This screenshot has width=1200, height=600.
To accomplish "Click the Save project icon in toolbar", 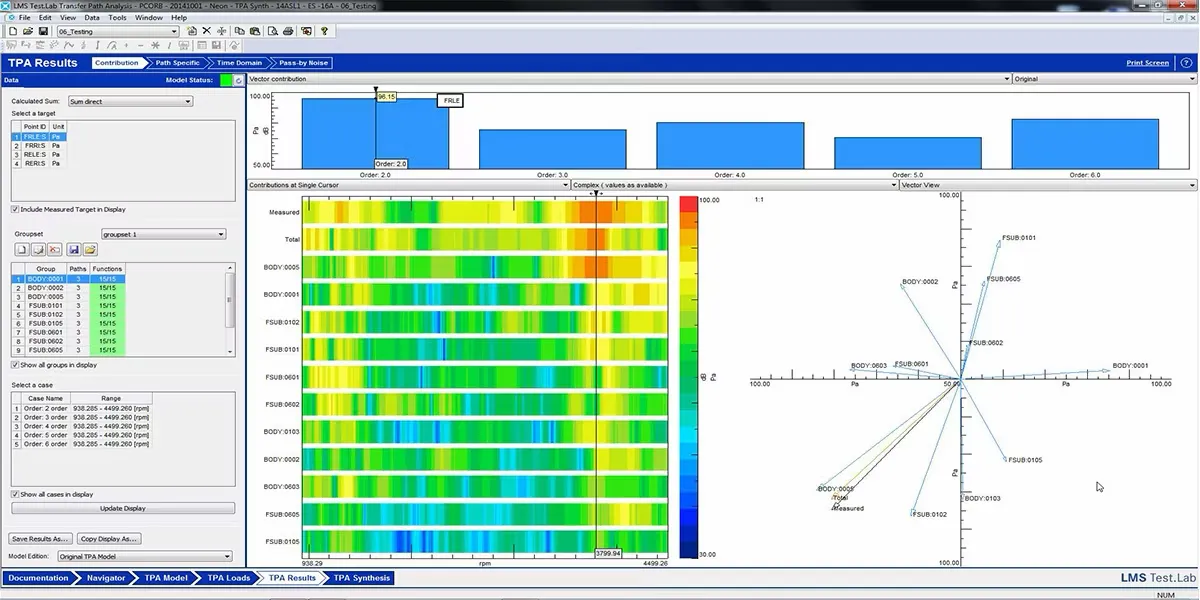I will point(43,31).
